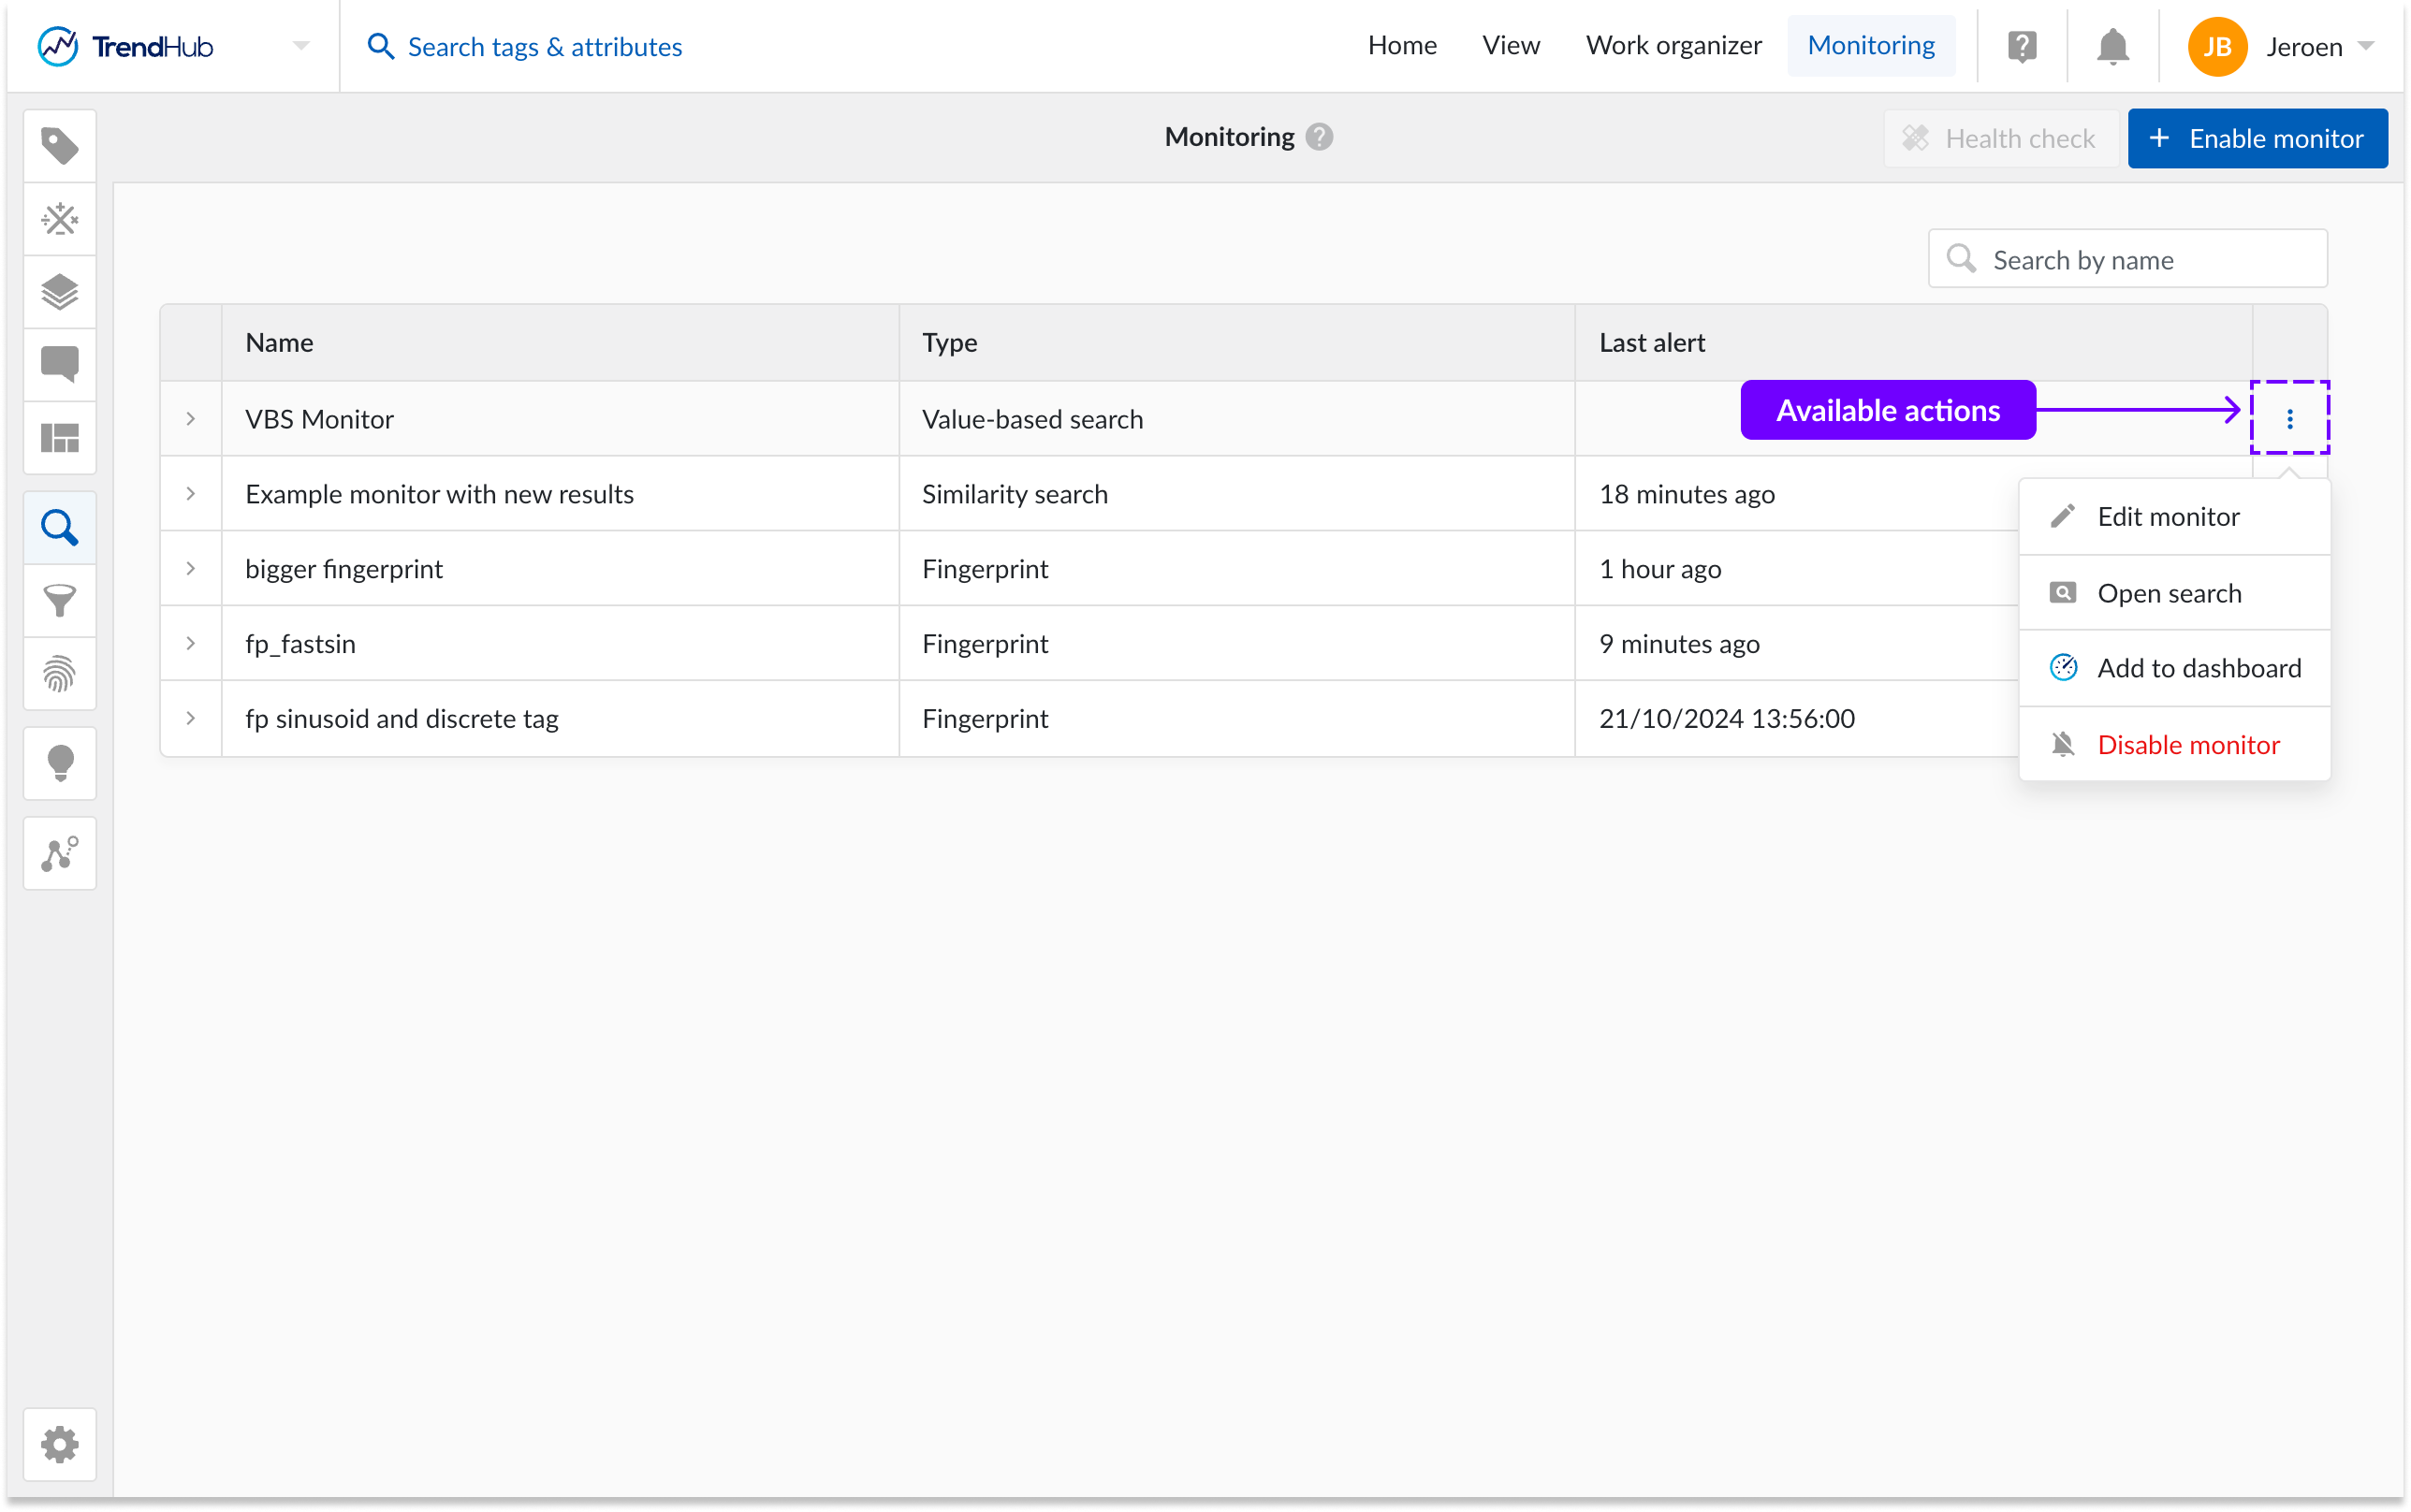Expand the VBS Monitor row
This screenshot has height=1512, width=2411.
[190, 419]
